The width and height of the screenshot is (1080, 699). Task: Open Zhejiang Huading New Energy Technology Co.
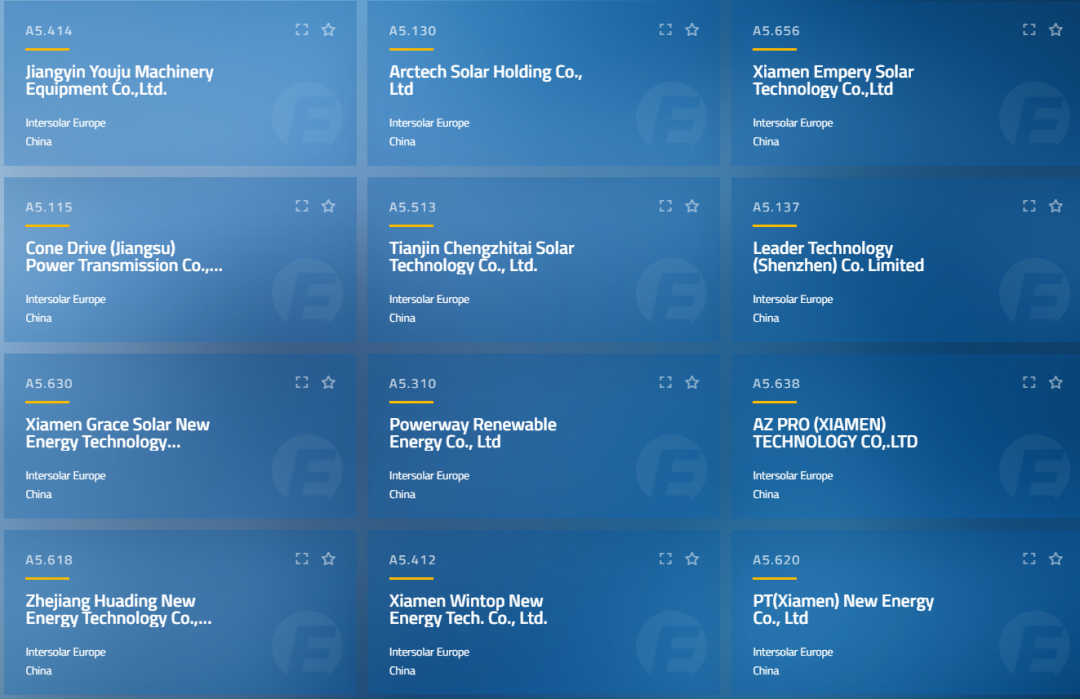tap(118, 609)
